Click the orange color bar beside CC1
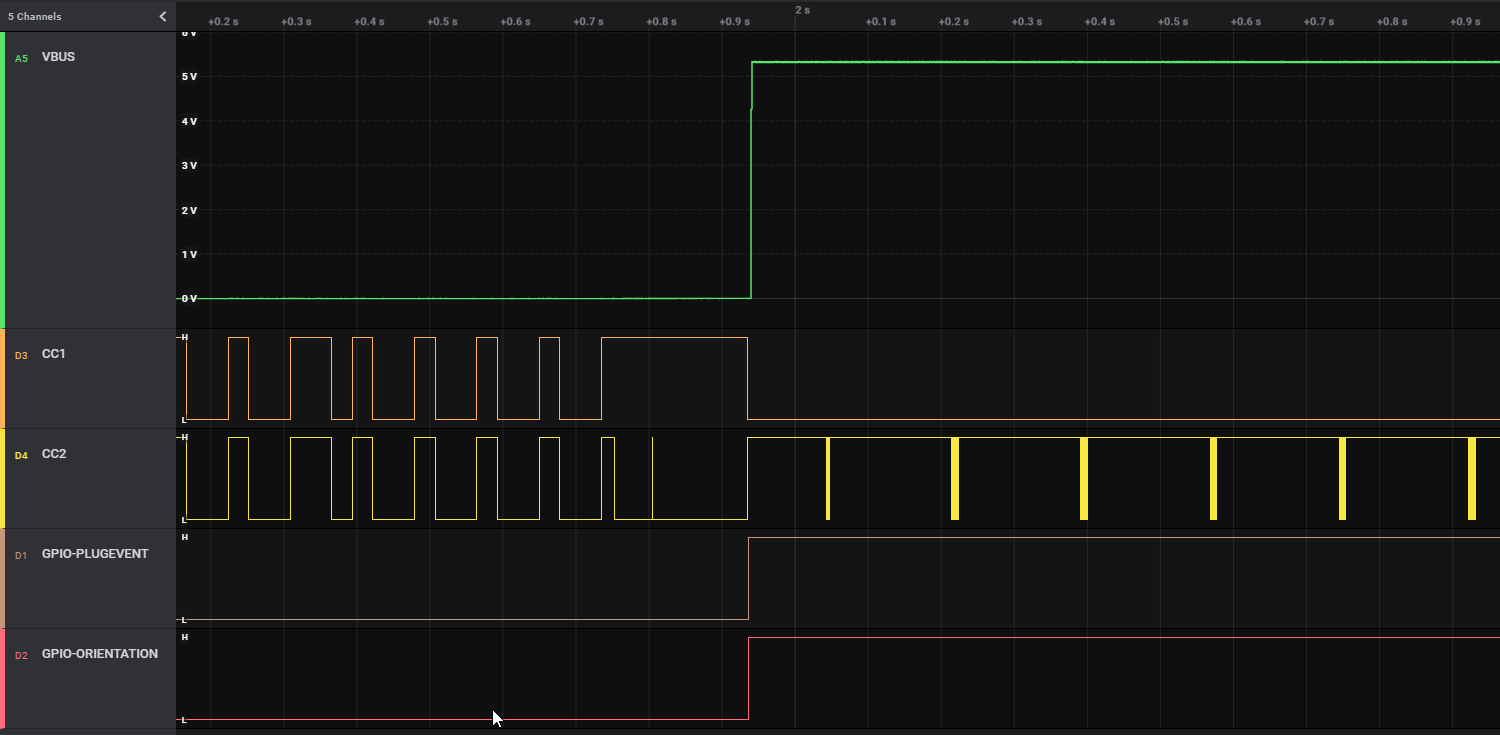 click(x=3, y=379)
